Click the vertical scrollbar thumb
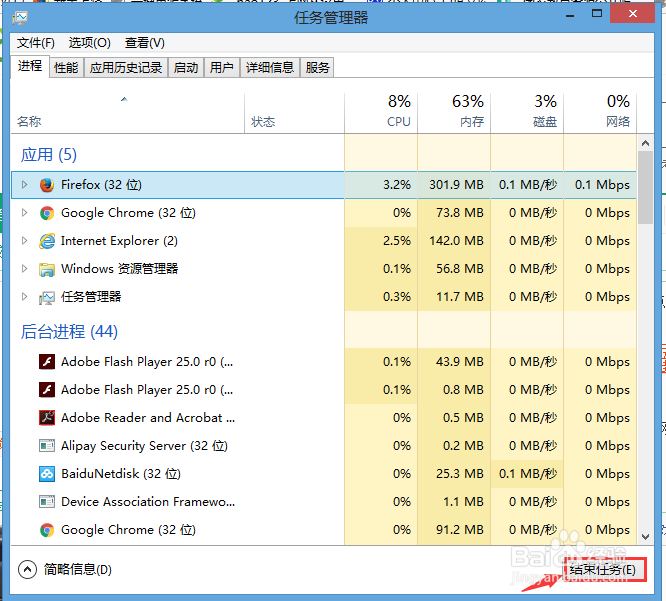The width and height of the screenshot is (666, 601). pyautogui.click(x=645, y=187)
